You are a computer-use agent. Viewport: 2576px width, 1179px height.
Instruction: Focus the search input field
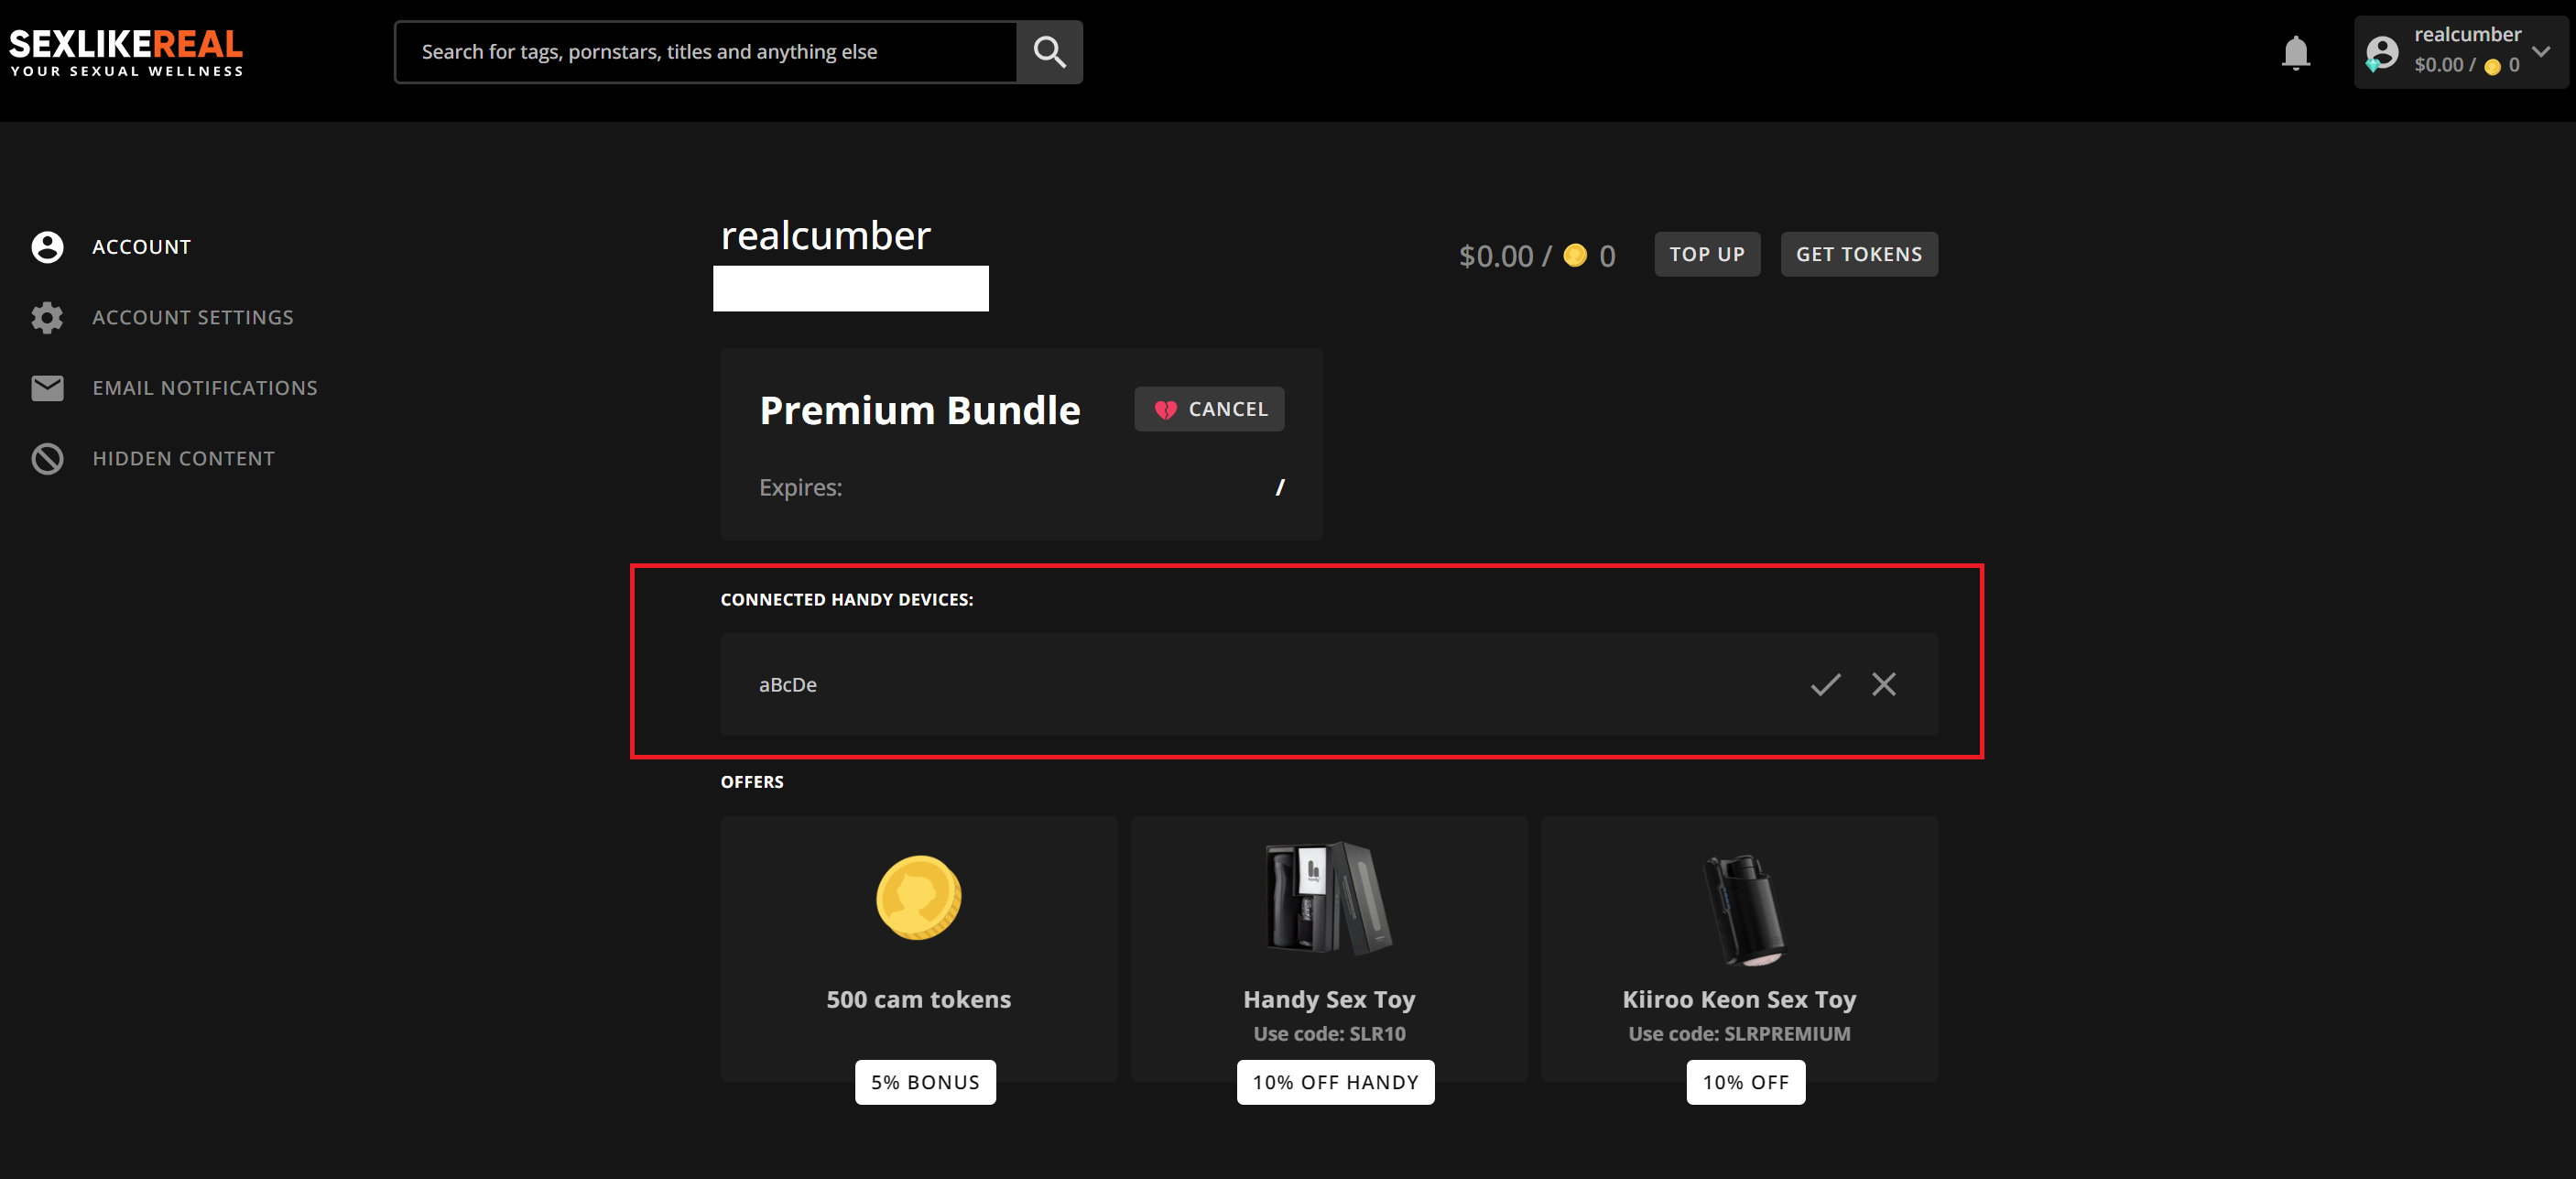pyautogui.click(x=706, y=52)
